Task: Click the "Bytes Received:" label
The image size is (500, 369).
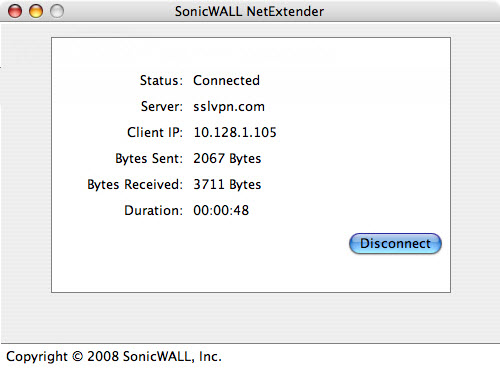Action: pyautogui.click(x=135, y=184)
